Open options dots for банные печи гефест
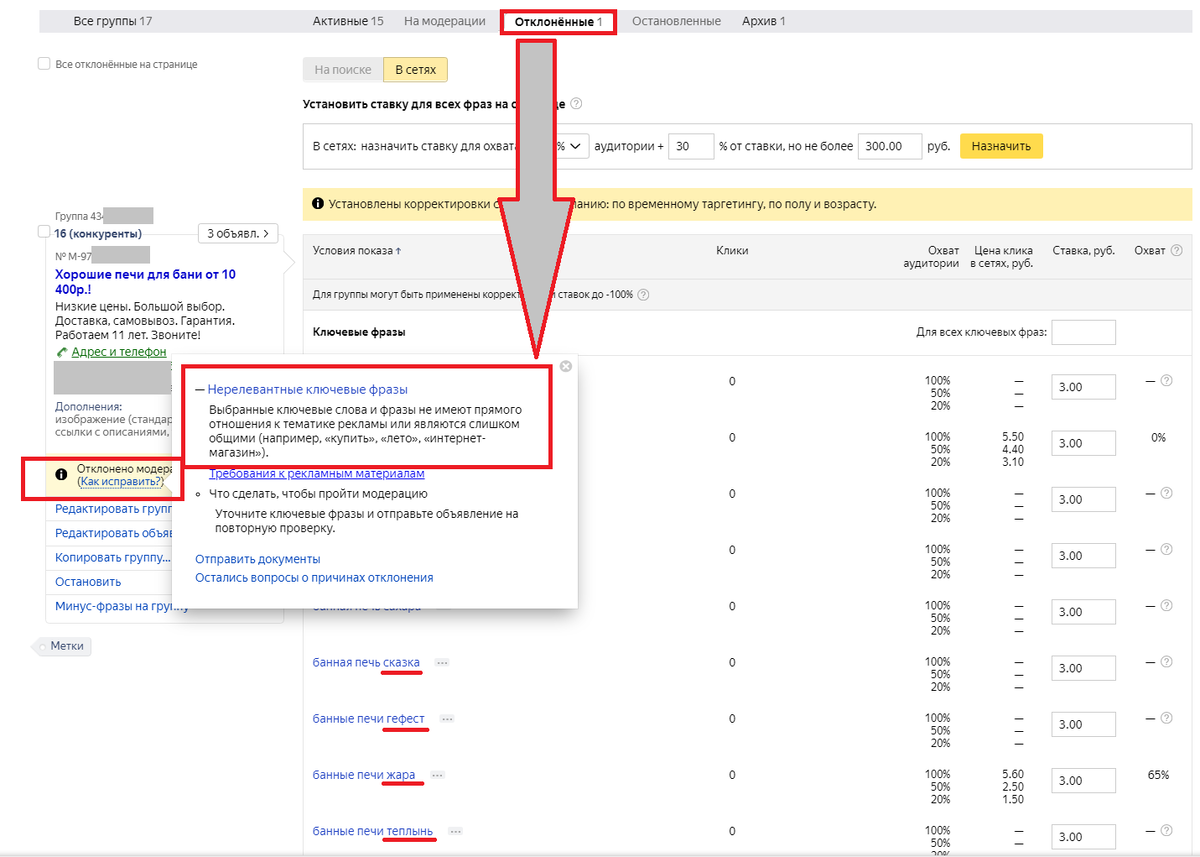Screen dimensions: 1200x857 pos(447,719)
